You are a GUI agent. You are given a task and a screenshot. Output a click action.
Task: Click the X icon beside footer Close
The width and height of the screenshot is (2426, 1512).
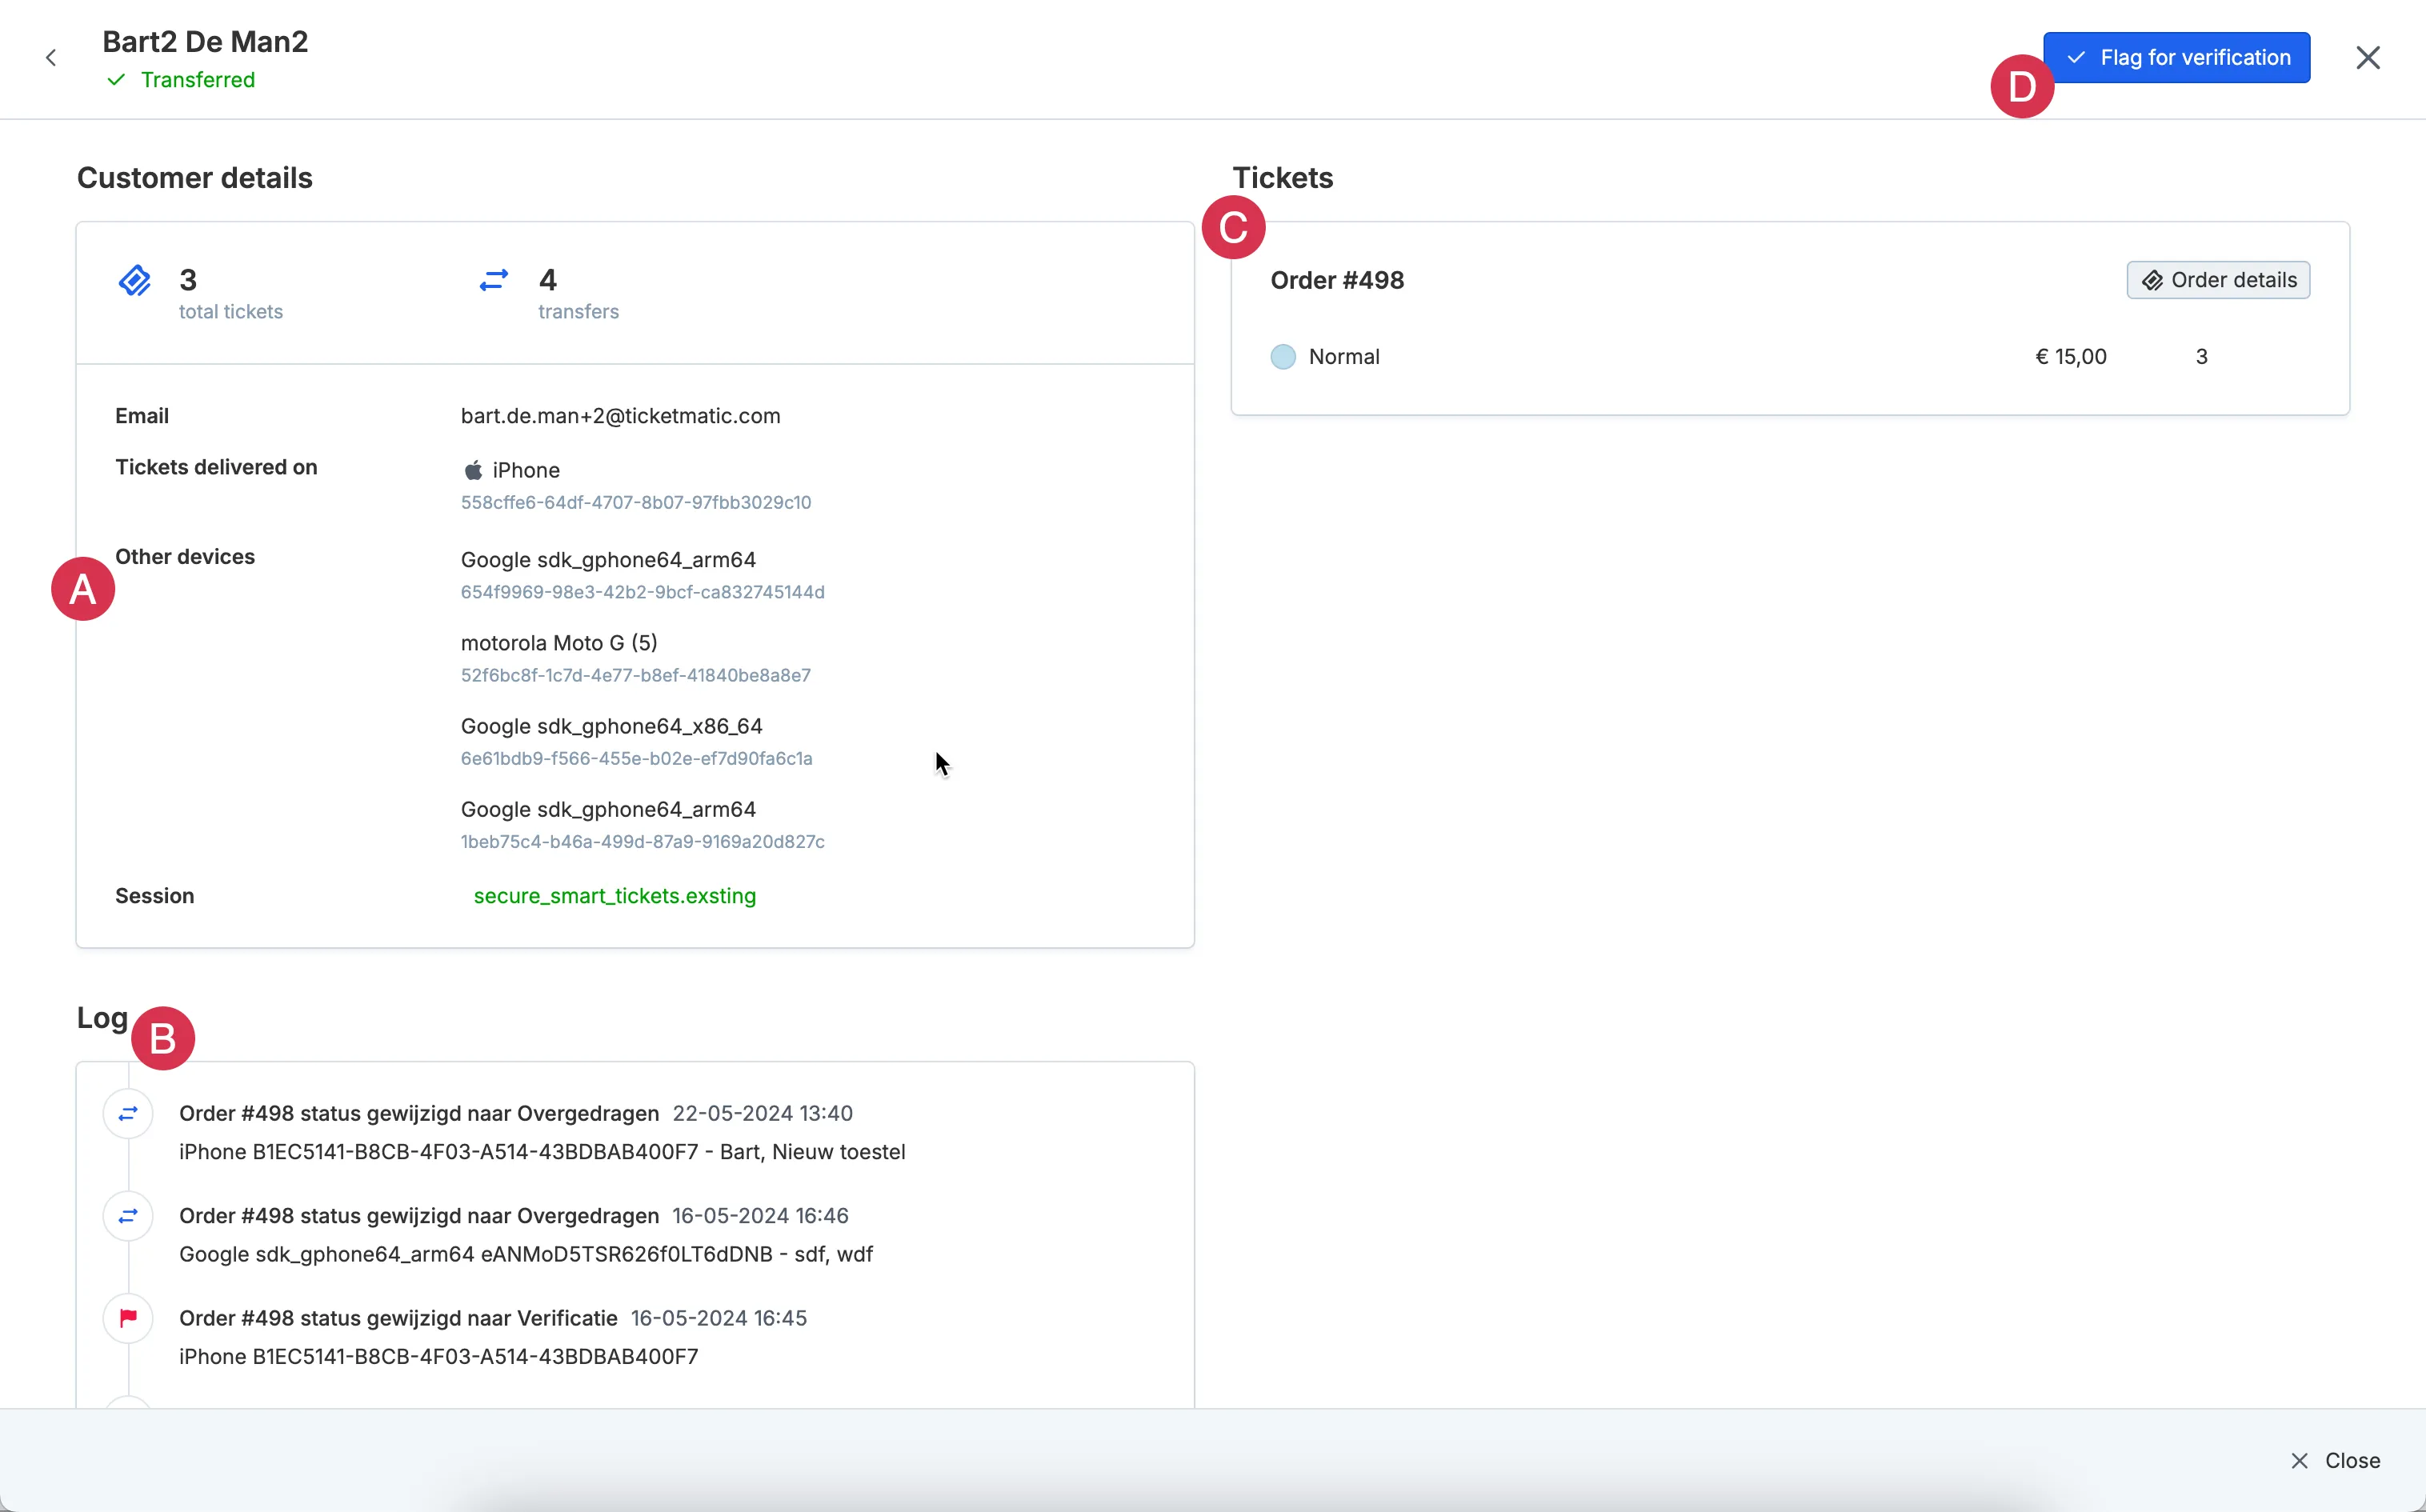click(x=2299, y=1461)
